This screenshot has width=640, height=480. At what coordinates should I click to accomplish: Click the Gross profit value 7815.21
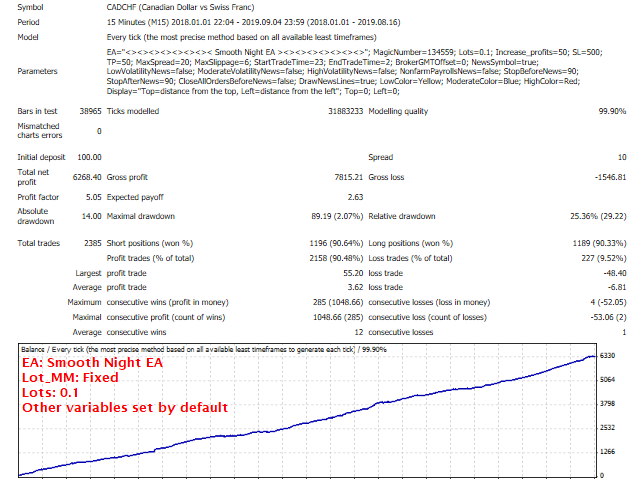(x=348, y=177)
